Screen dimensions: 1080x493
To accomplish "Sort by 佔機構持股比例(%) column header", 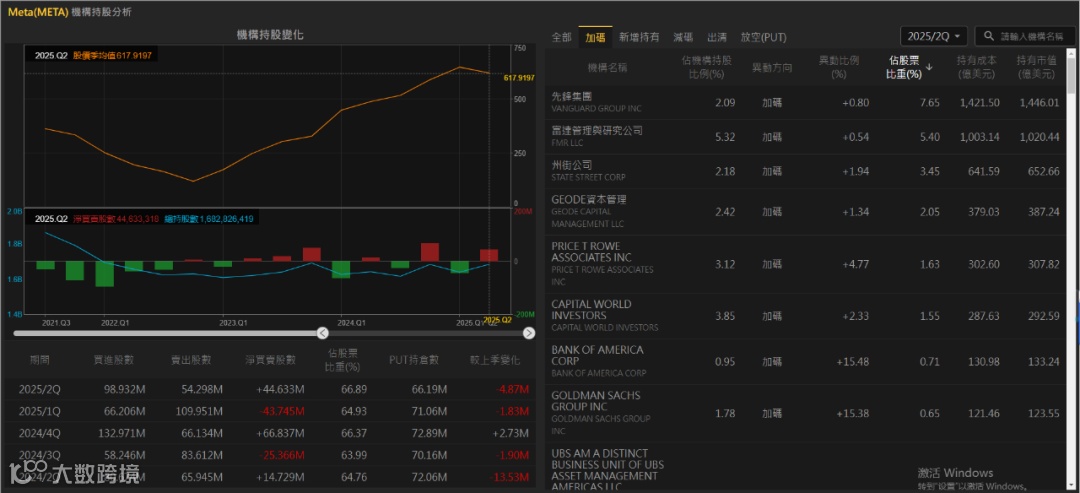I will tap(707, 67).
